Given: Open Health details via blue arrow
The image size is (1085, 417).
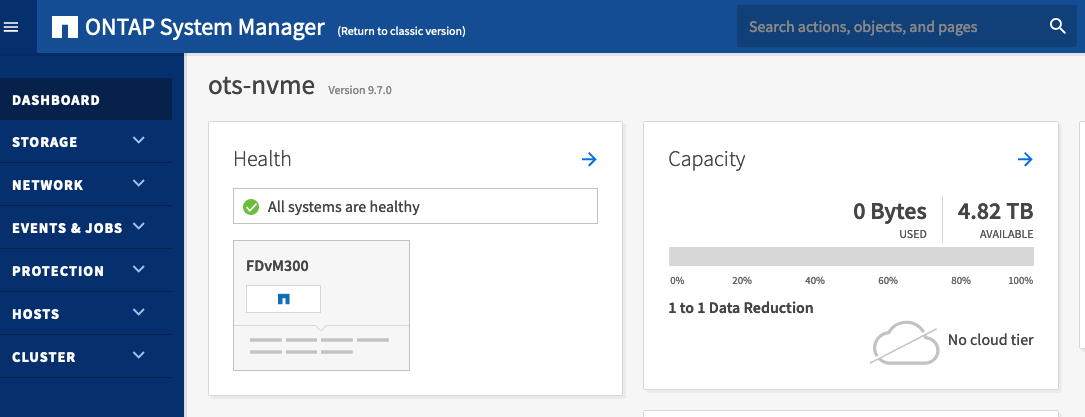Looking at the screenshot, I should [x=589, y=159].
